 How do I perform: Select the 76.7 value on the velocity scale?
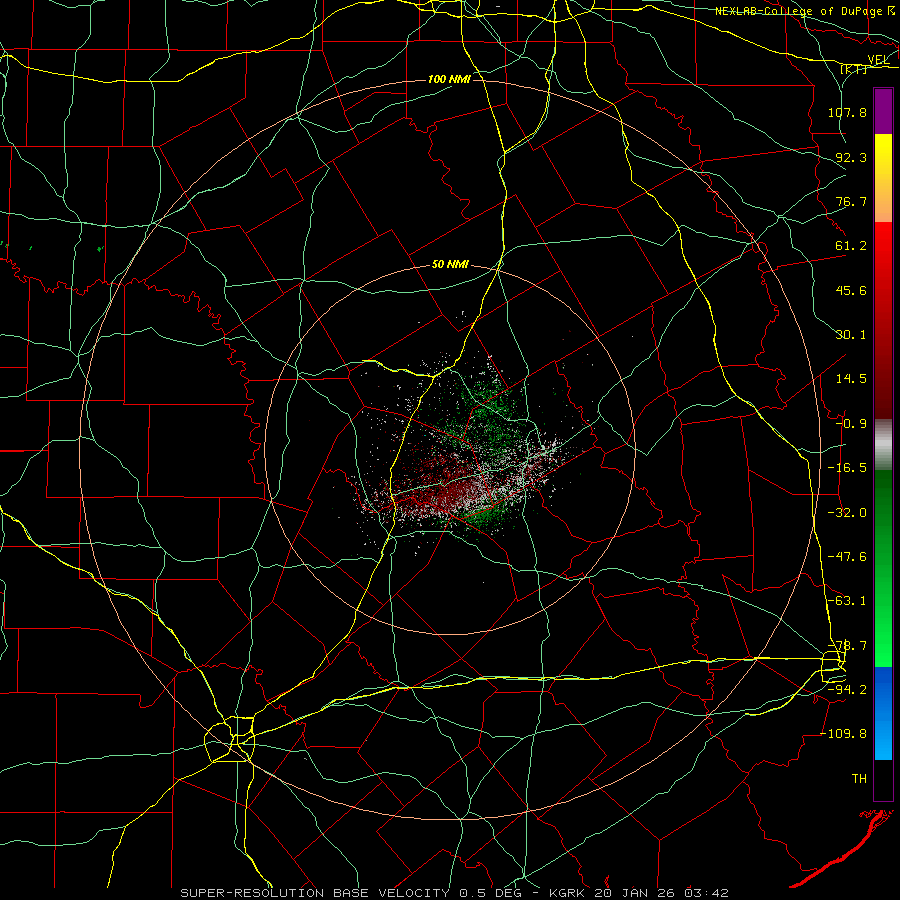(851, 201)
